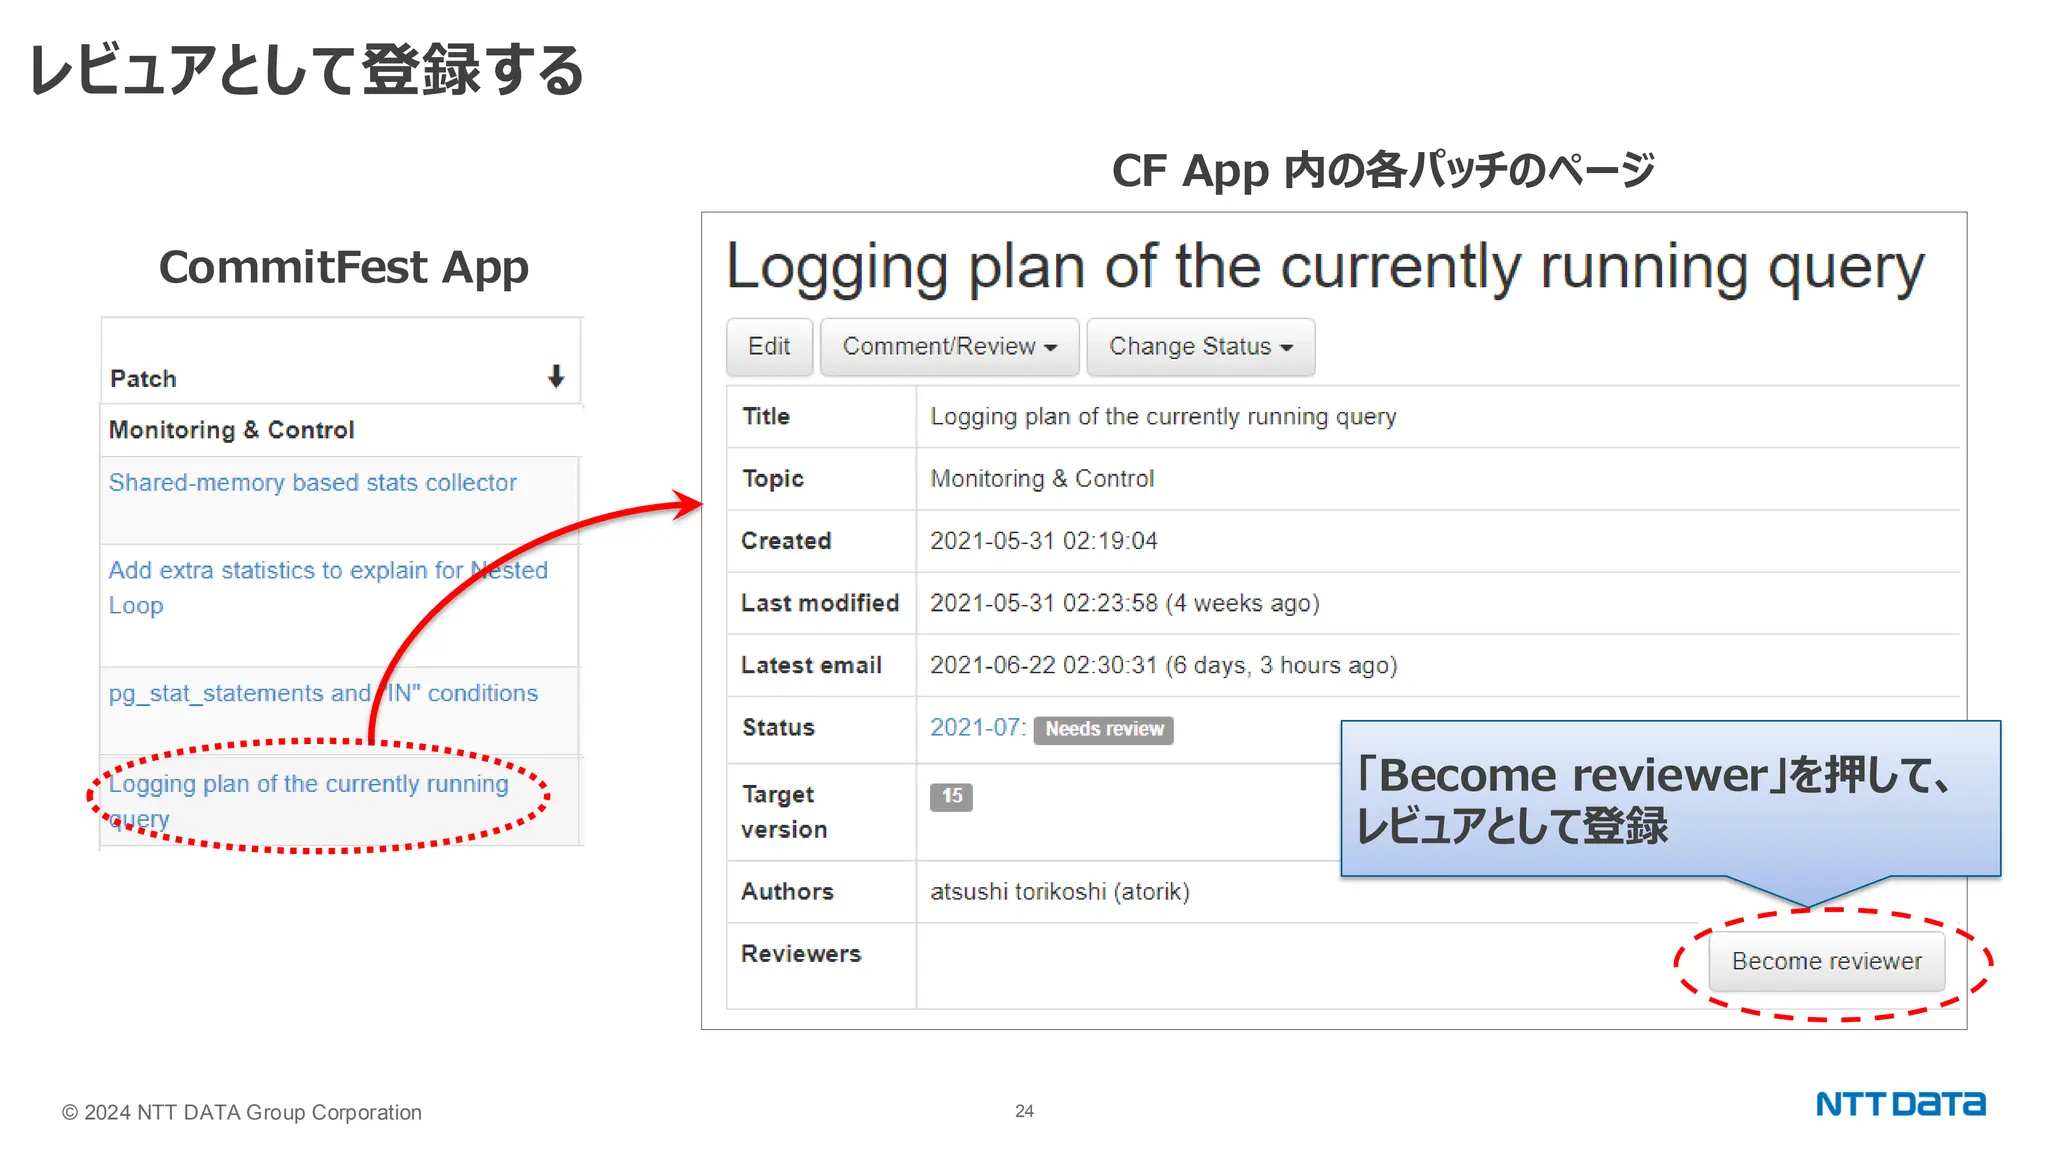Click the page title heading Logging plan
This screenshot has height=1152, width=2048.
click(1324, 268)
